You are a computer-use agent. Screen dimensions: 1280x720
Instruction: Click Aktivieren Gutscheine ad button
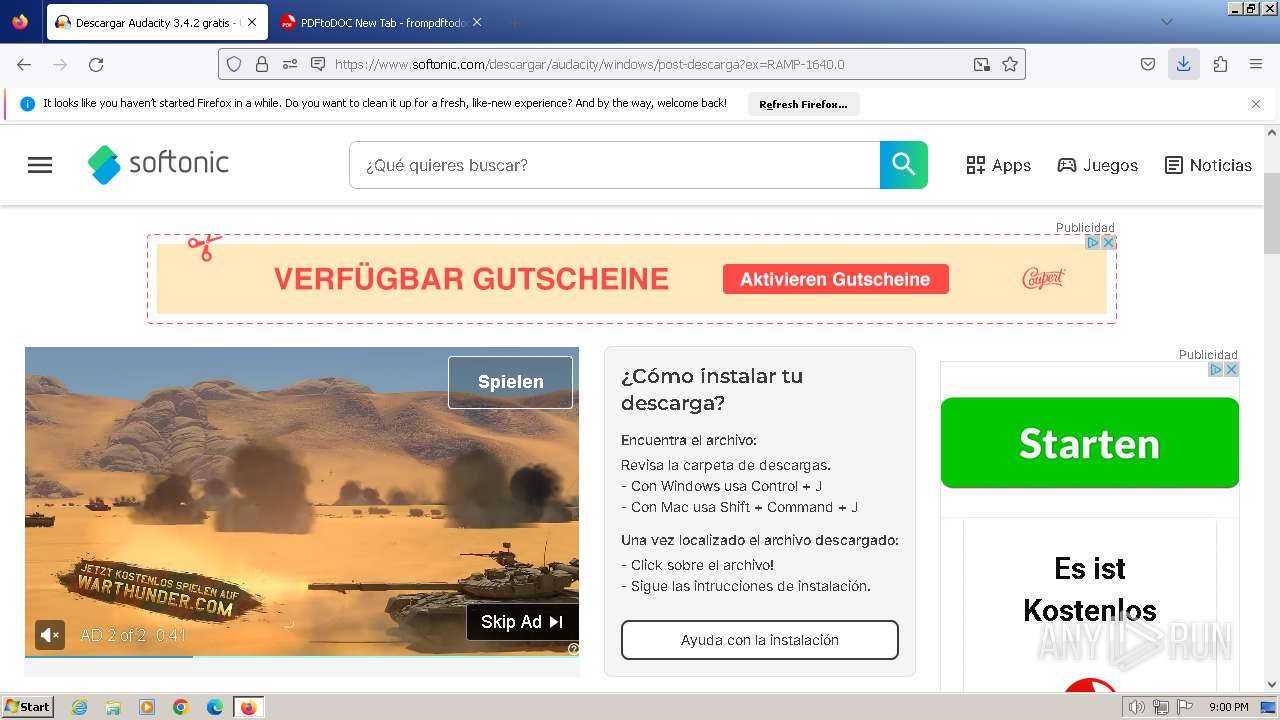(835, 279)
